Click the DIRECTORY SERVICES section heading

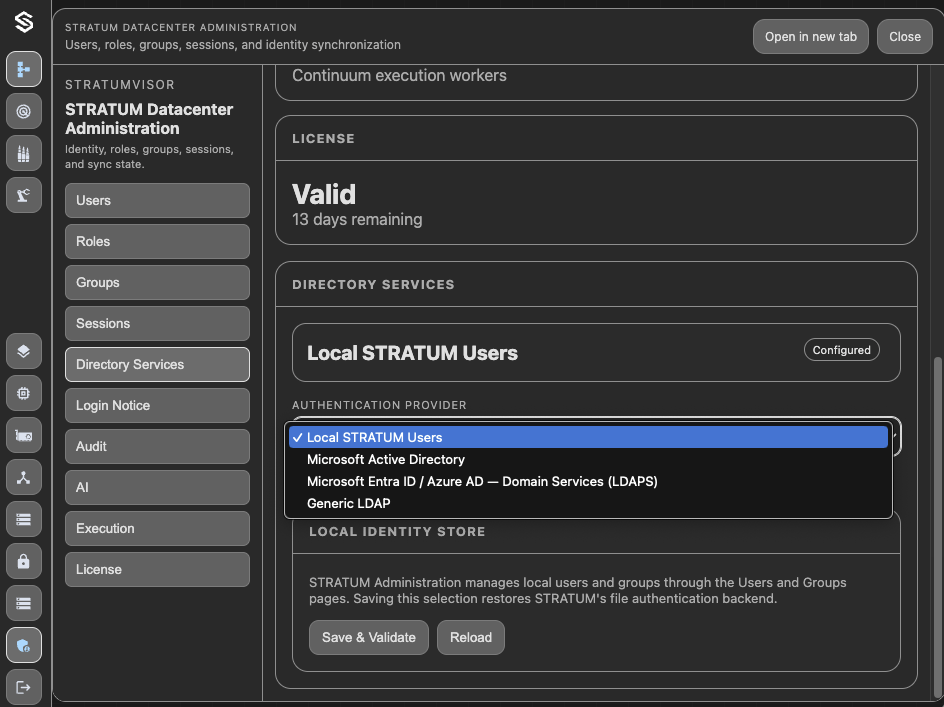pyautogui.click(x=373, y=285)
